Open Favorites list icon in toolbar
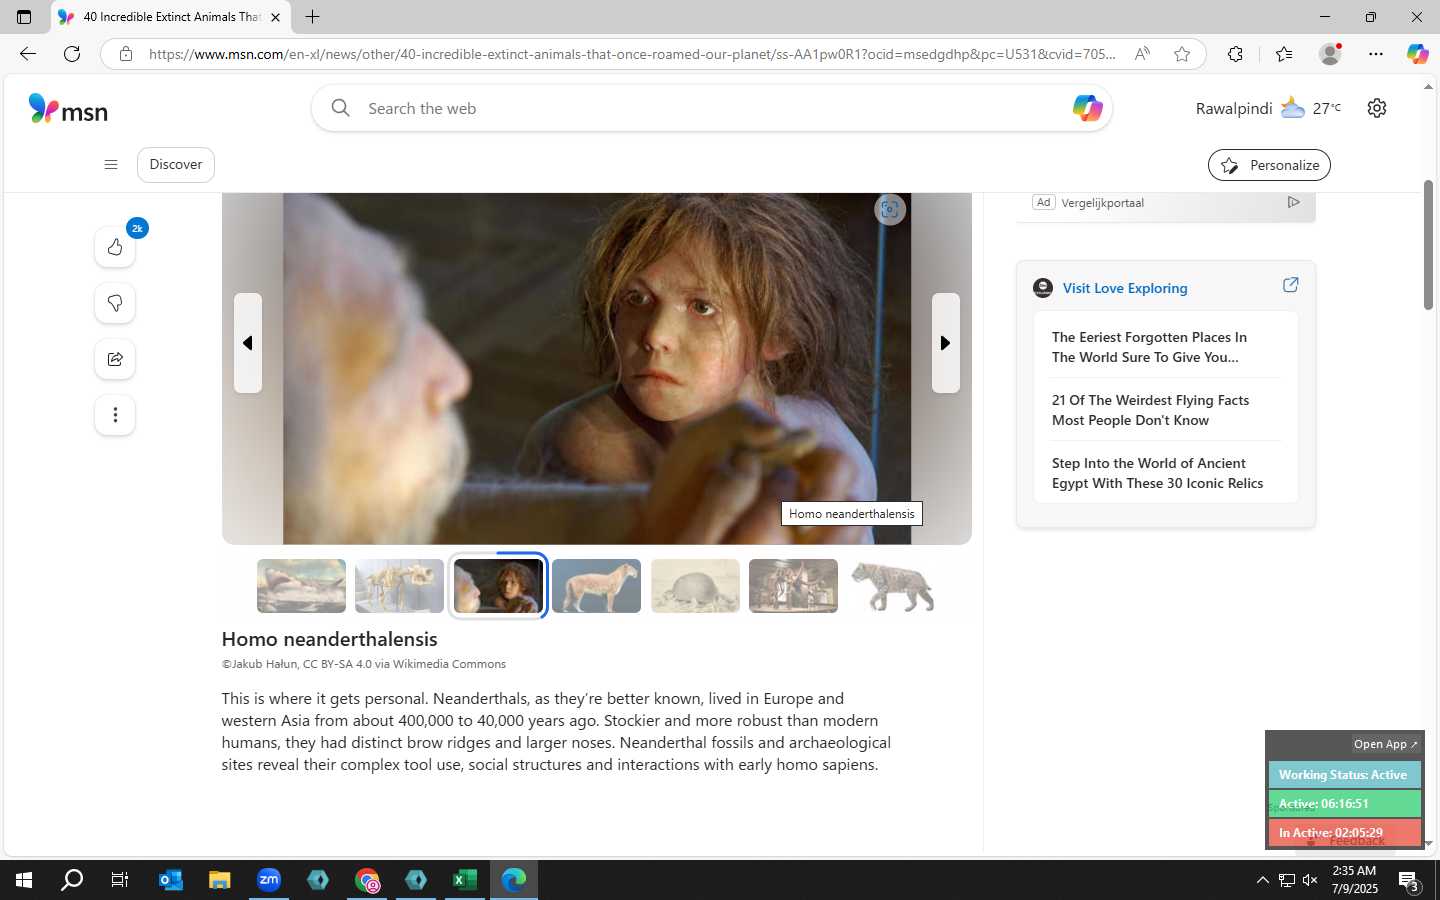The image size is (1440, 900). coord(1284,54)
